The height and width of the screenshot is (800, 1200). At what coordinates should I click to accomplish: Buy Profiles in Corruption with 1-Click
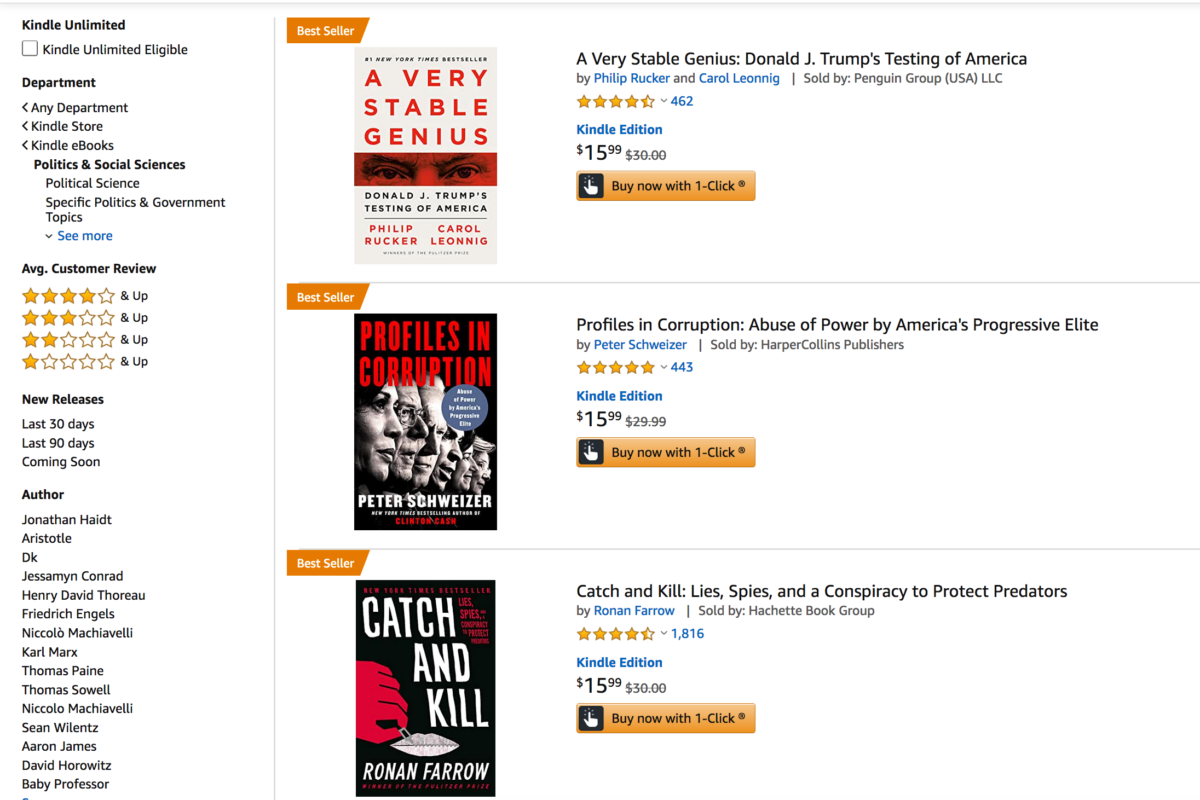(665, 452)
